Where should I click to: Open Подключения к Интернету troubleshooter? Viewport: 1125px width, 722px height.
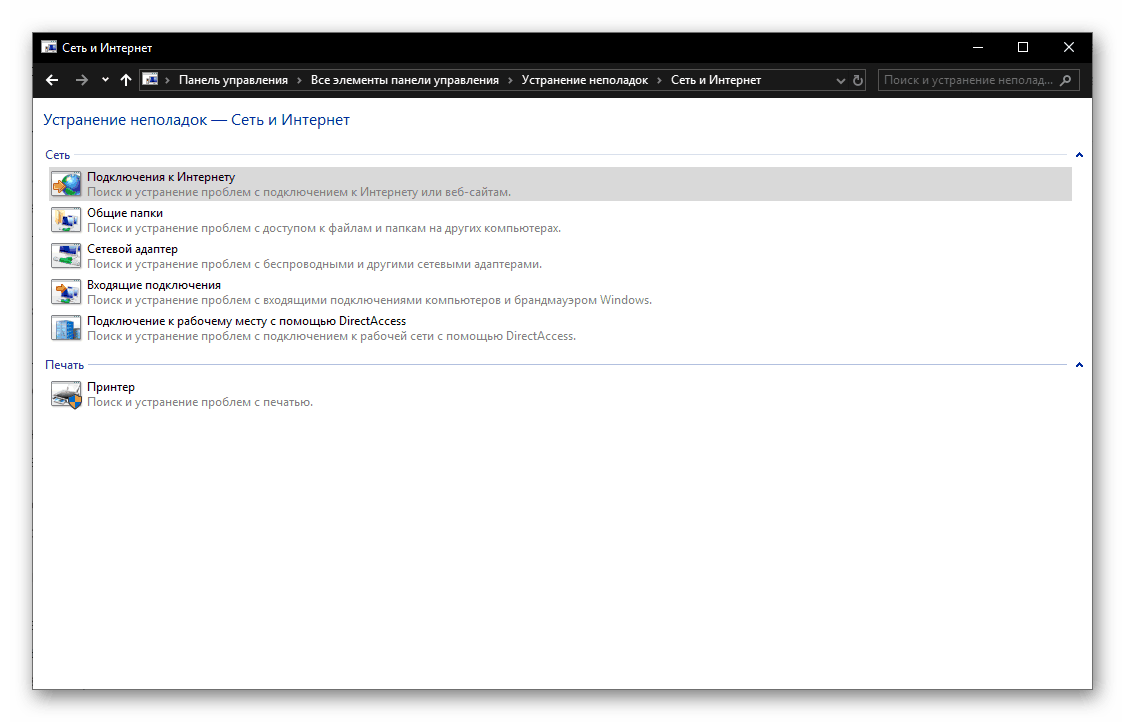[161, 177]
